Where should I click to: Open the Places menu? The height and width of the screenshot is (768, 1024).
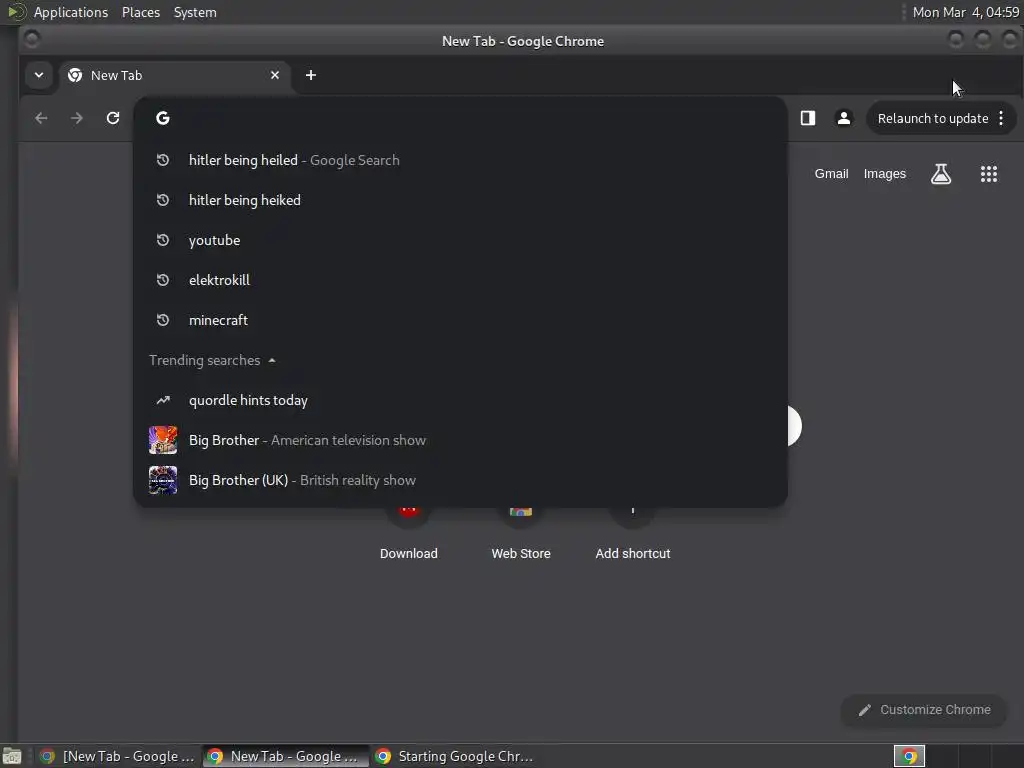[x=141, y=12]
